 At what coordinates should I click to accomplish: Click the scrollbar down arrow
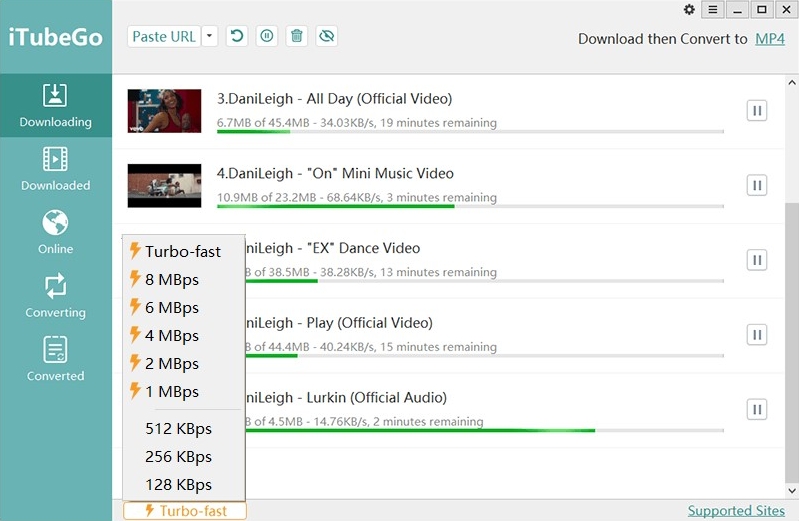tap(791, 490)
